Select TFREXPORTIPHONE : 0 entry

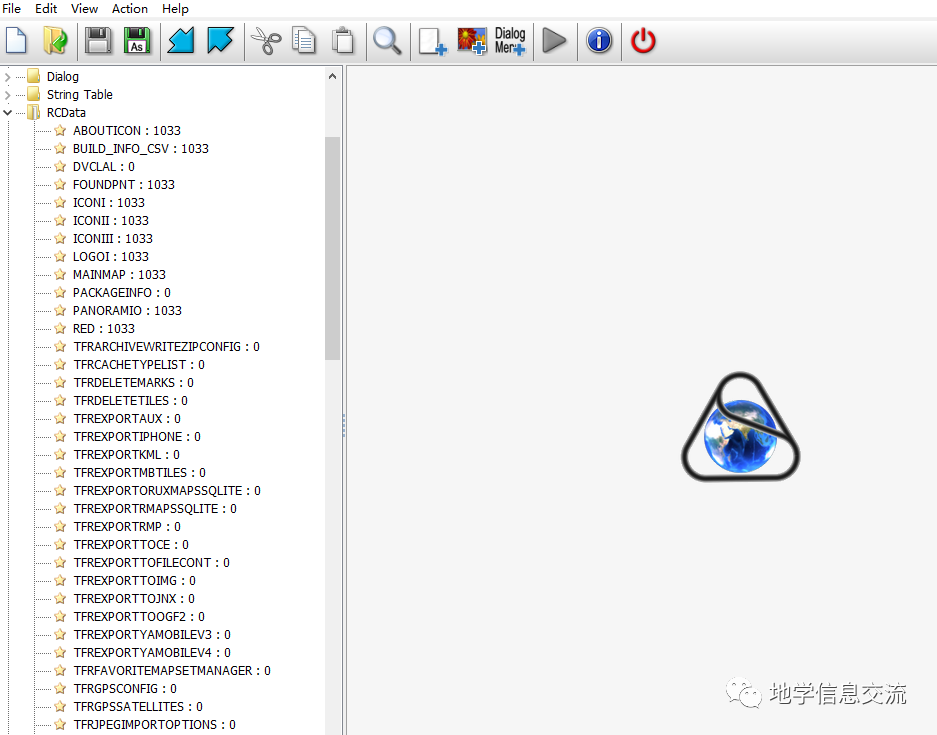tap(137, 436)
